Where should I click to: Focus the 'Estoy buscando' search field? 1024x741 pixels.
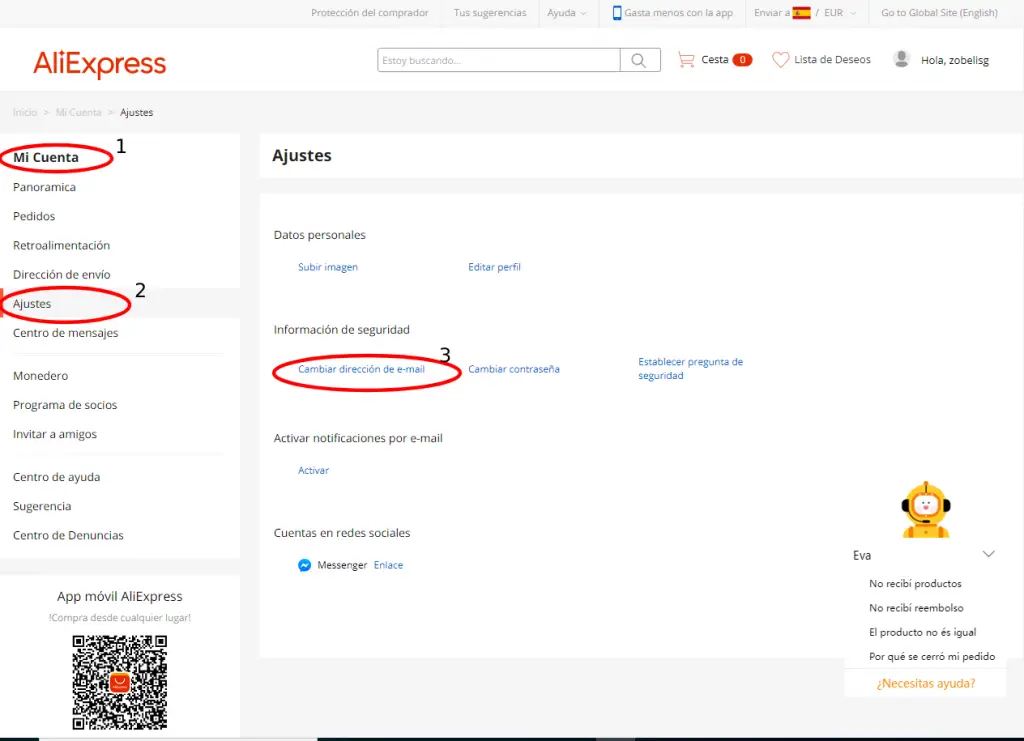tap(498, 60)
